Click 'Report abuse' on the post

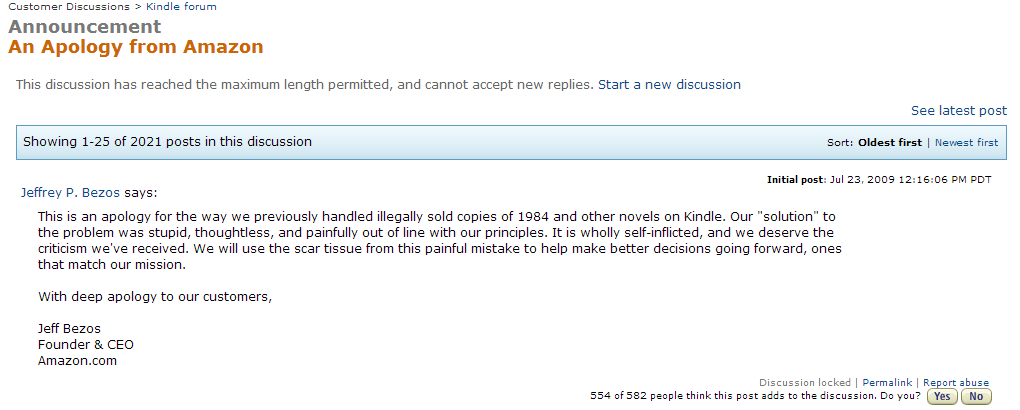click(x=955, y=383)
